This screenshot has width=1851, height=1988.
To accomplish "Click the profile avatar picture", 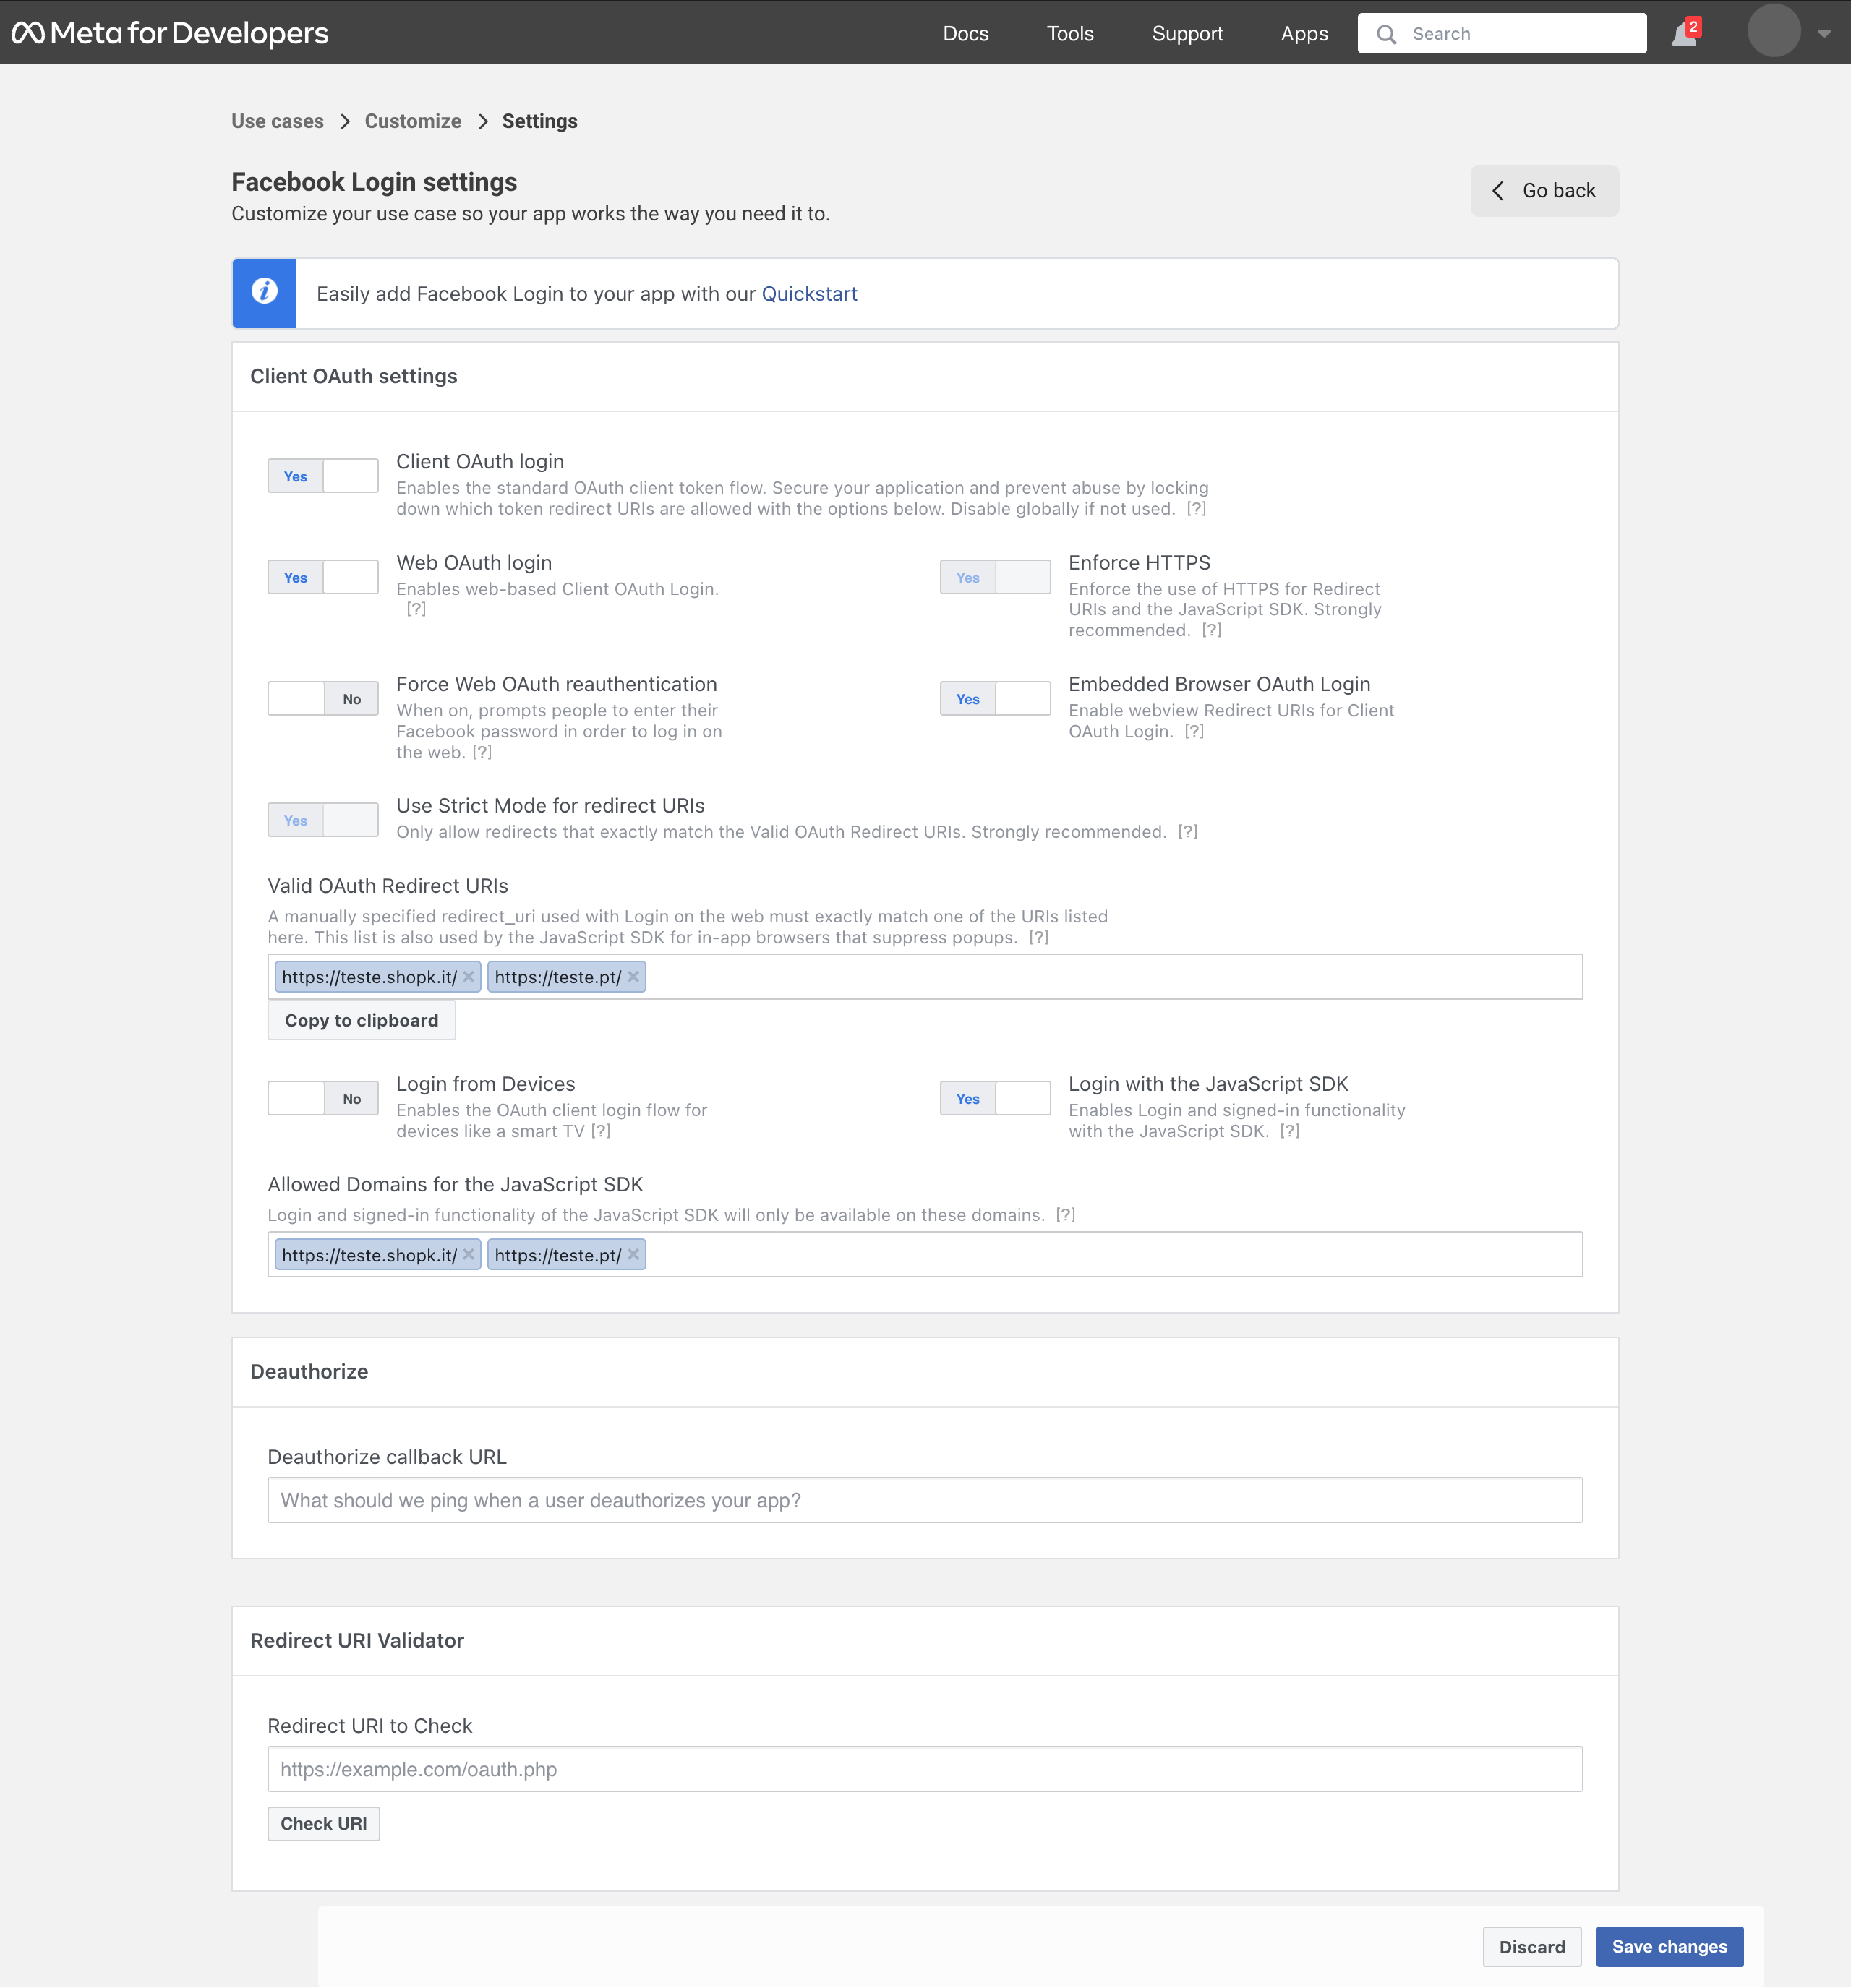I will (x=1775, y=31).
